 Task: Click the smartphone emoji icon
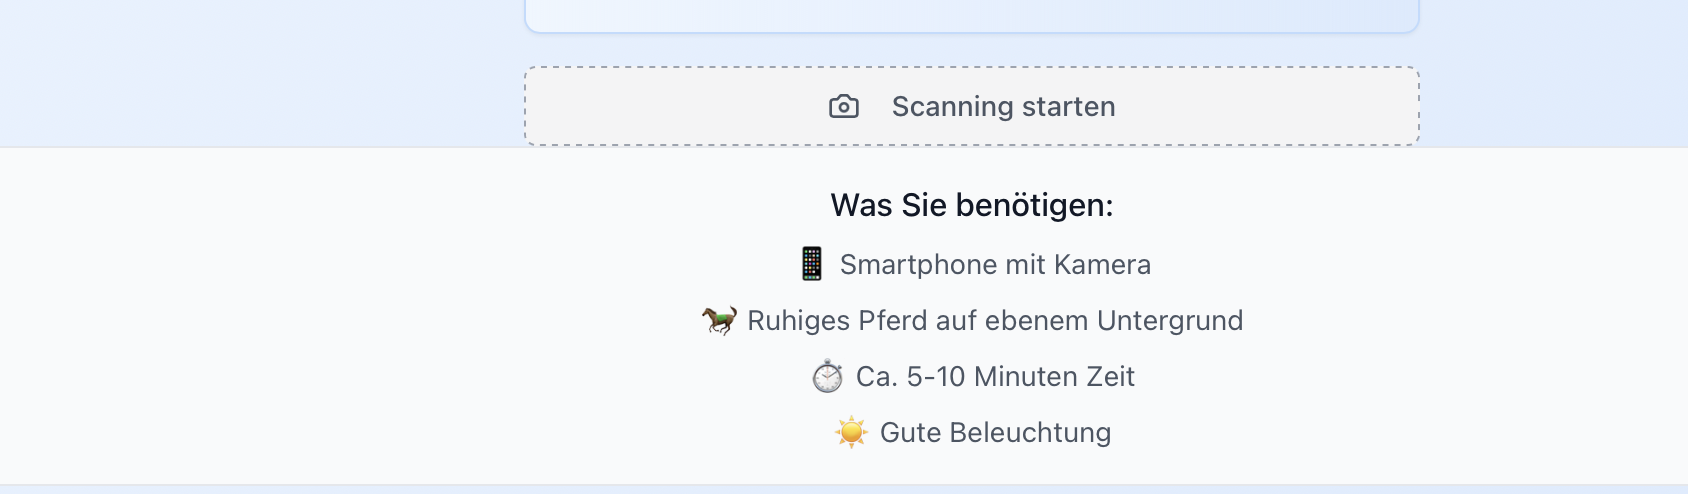point(812,264)
